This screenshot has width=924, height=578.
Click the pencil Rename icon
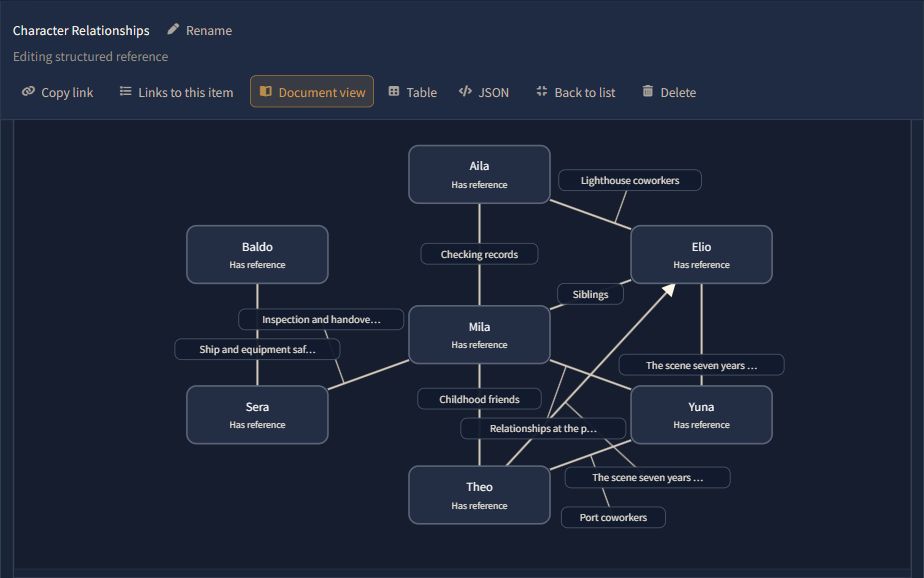173,29
